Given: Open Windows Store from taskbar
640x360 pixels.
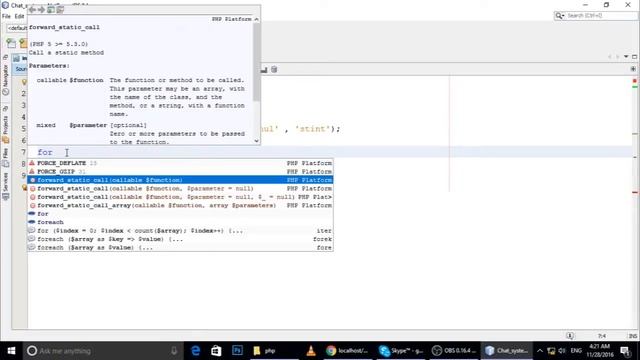Looking at the screenshot, I should [x=216, y=351].
